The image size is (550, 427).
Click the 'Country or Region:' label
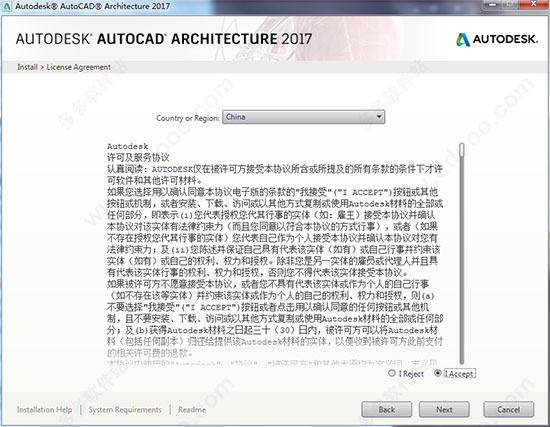188,118
